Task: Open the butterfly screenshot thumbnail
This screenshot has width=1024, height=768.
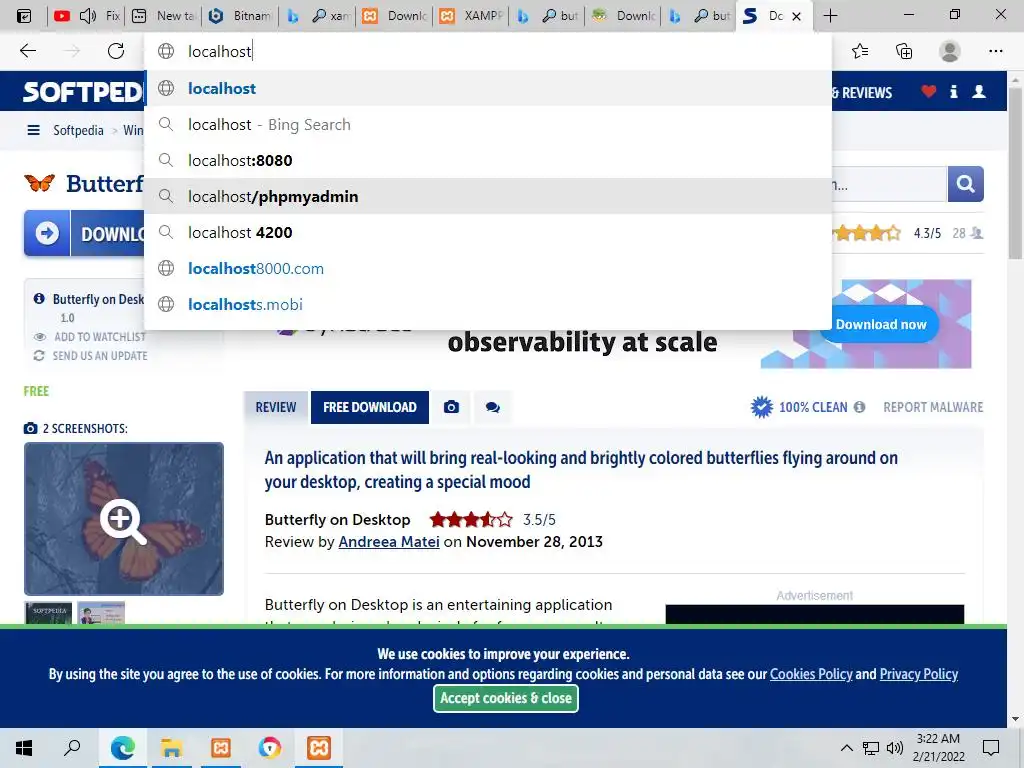Action: pyautogui.click(x=124, y=519)
